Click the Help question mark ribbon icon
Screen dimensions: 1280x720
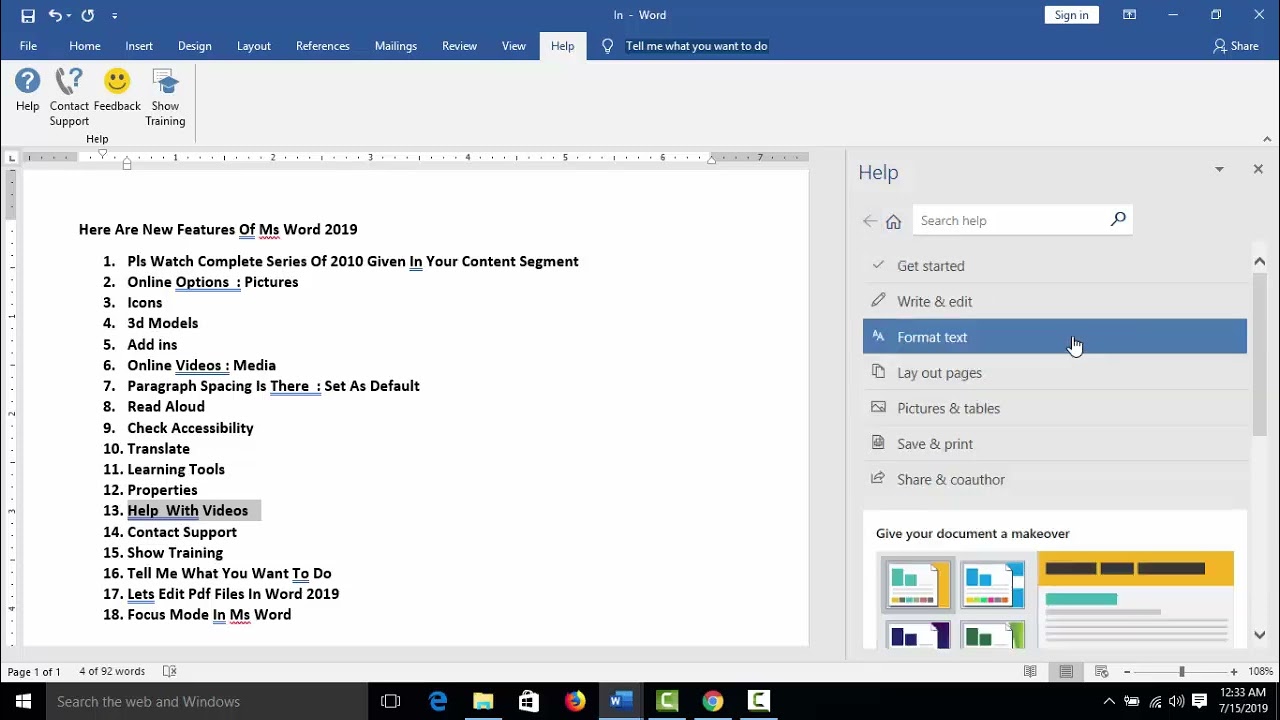28,90
